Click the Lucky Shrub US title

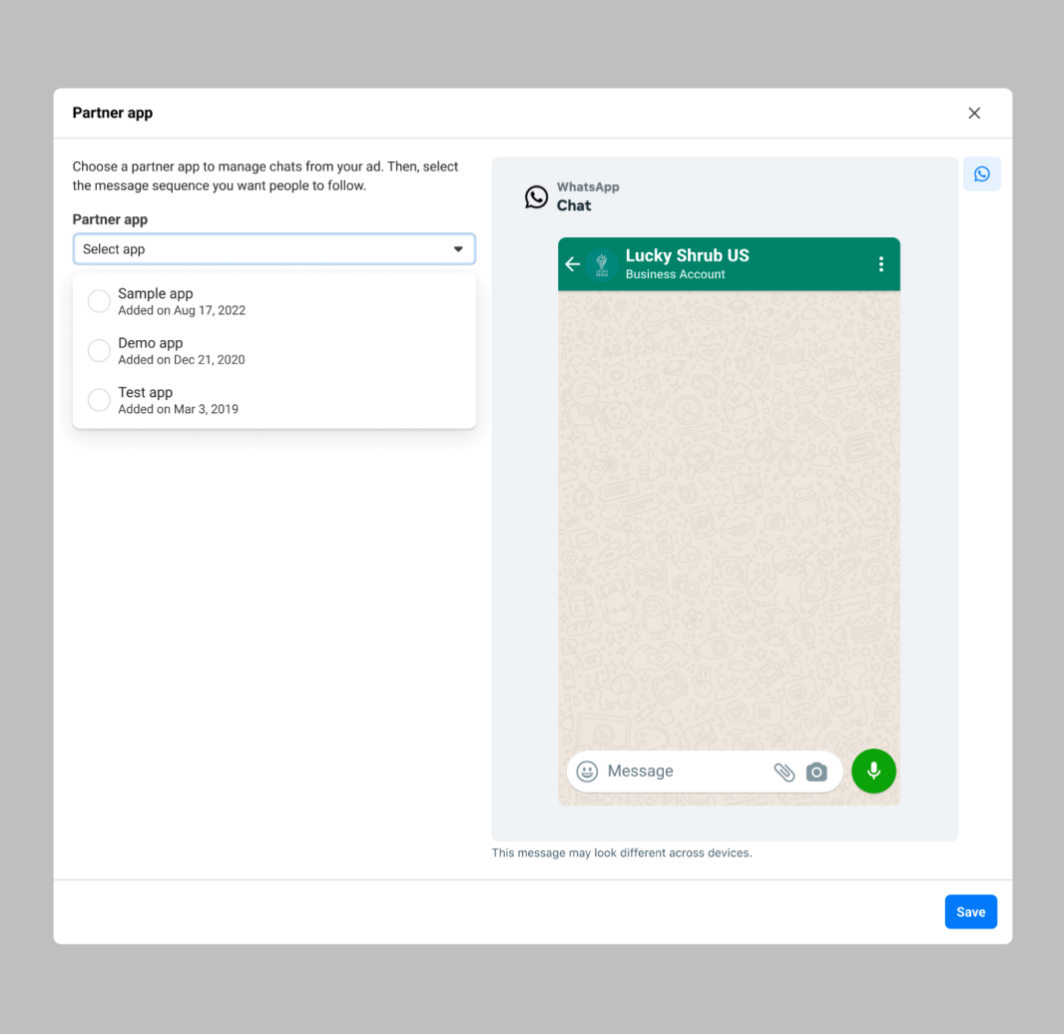[687, 256]
